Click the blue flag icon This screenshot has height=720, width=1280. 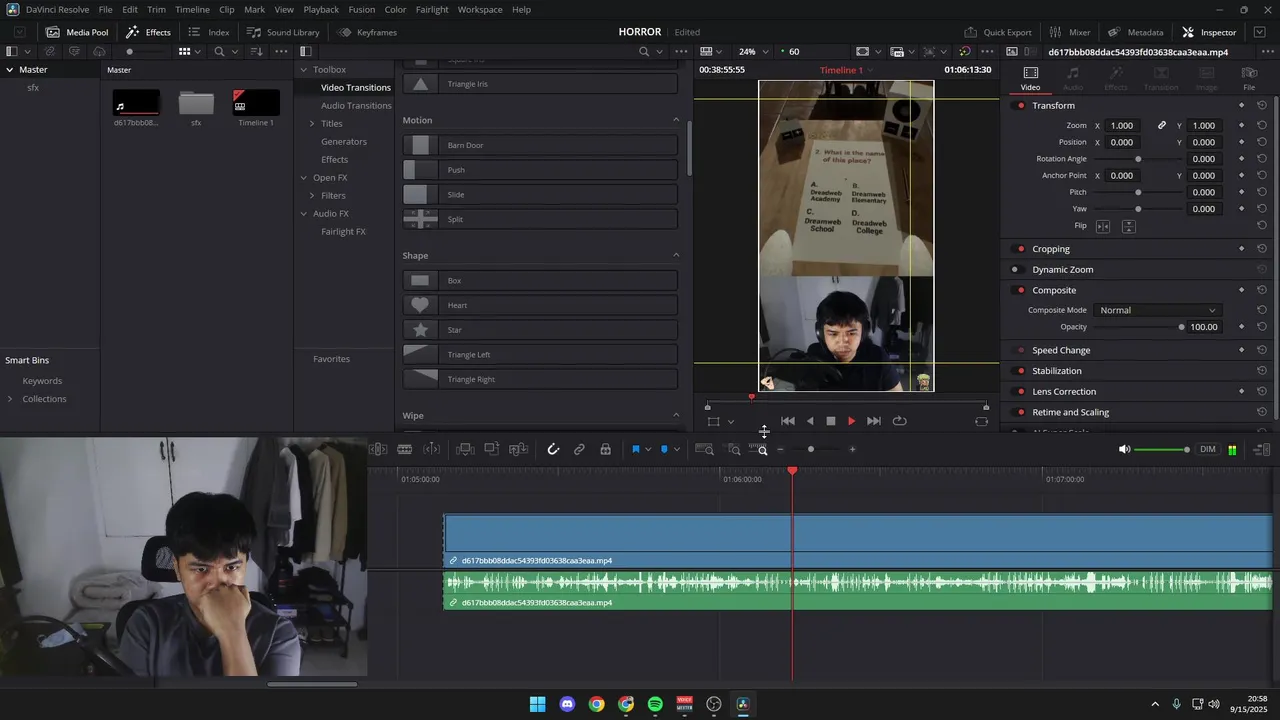pyautogui.click(x=635, y=450)
